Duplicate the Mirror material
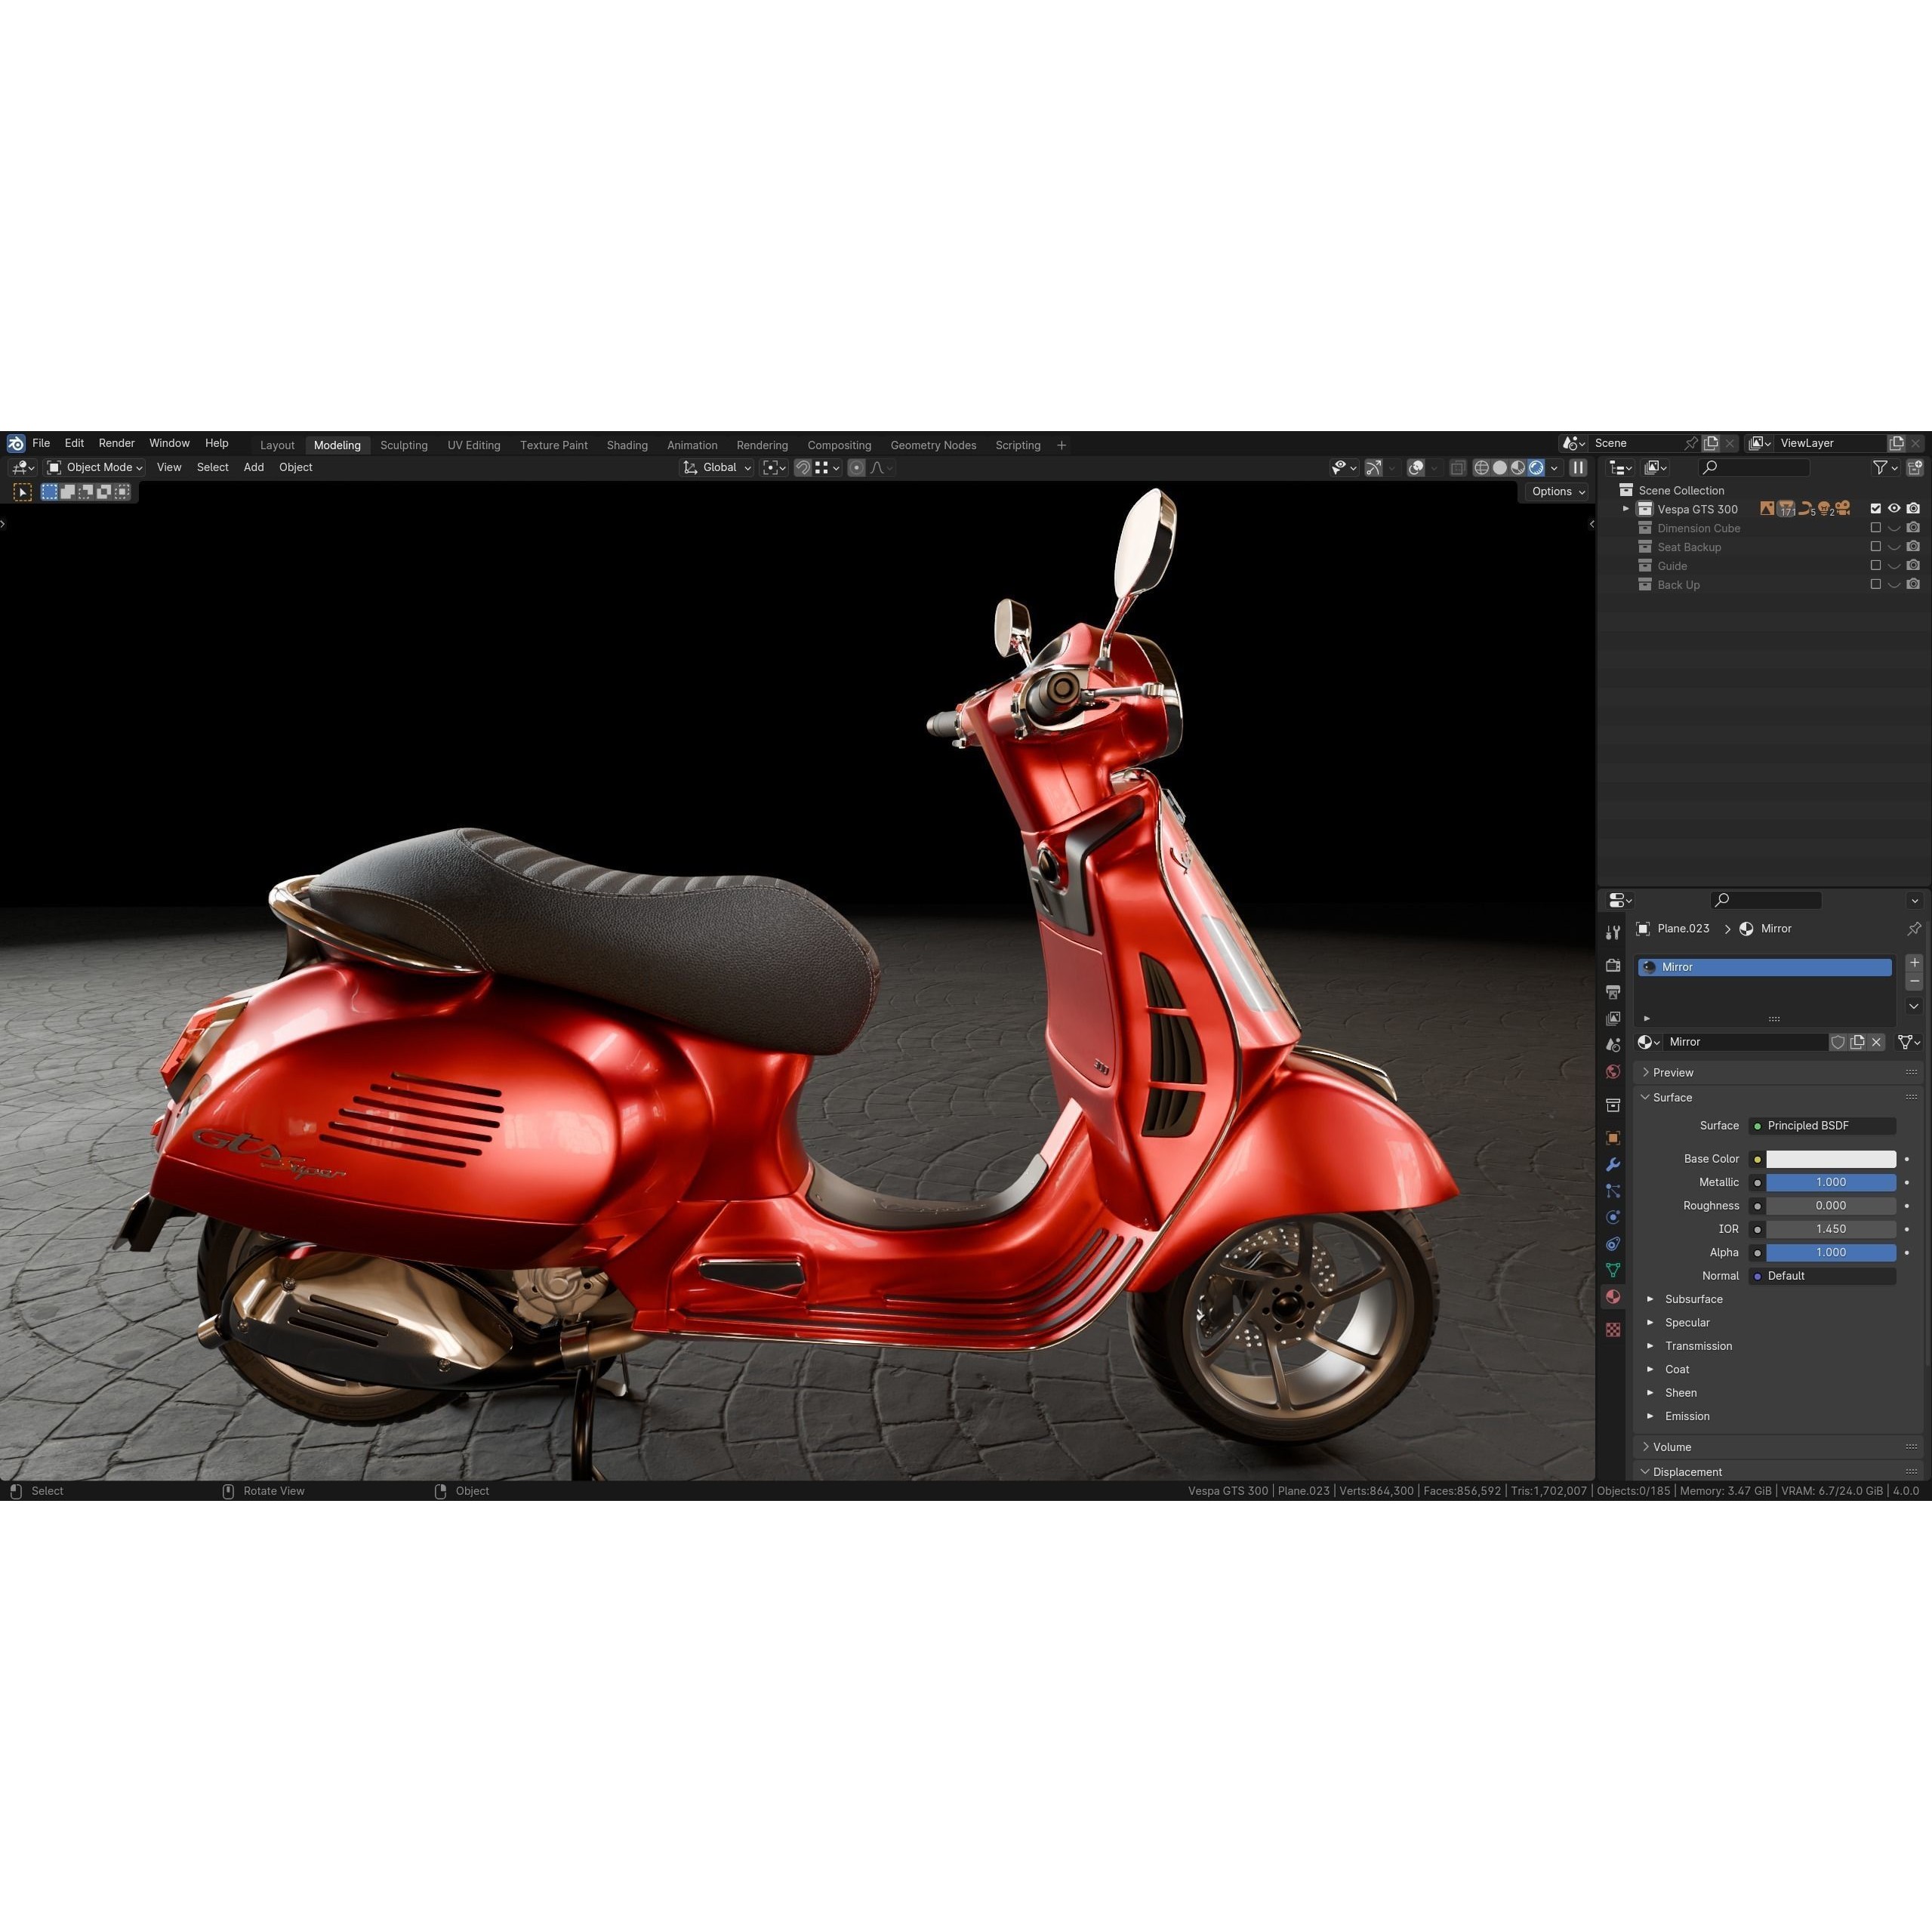Image resolution: width=1932 pixels, height=1932 pixels. coord(1857,1042)
